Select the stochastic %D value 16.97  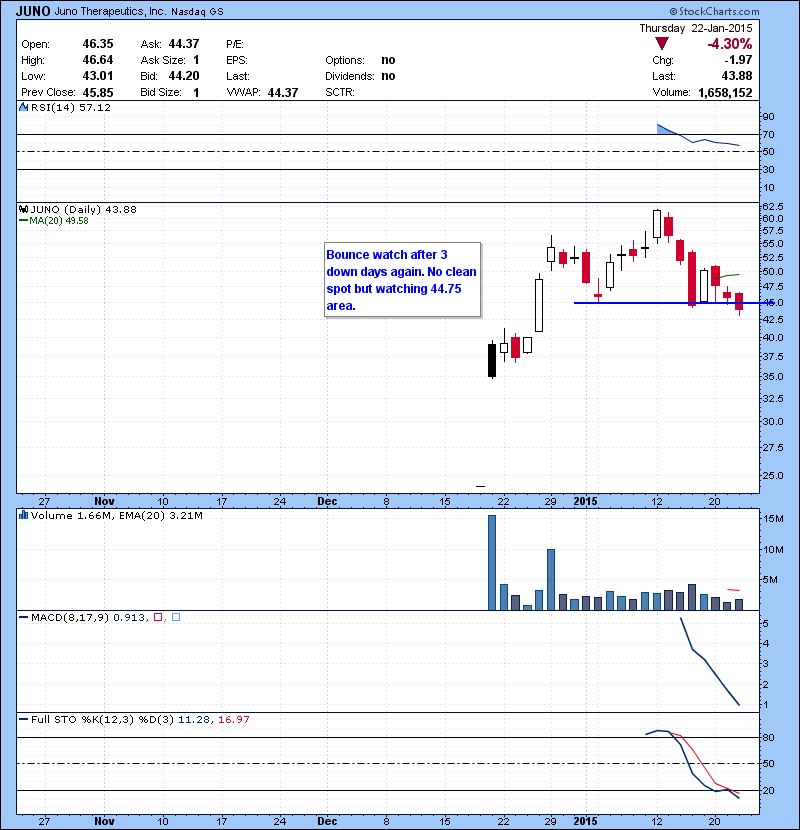[233, 719]
